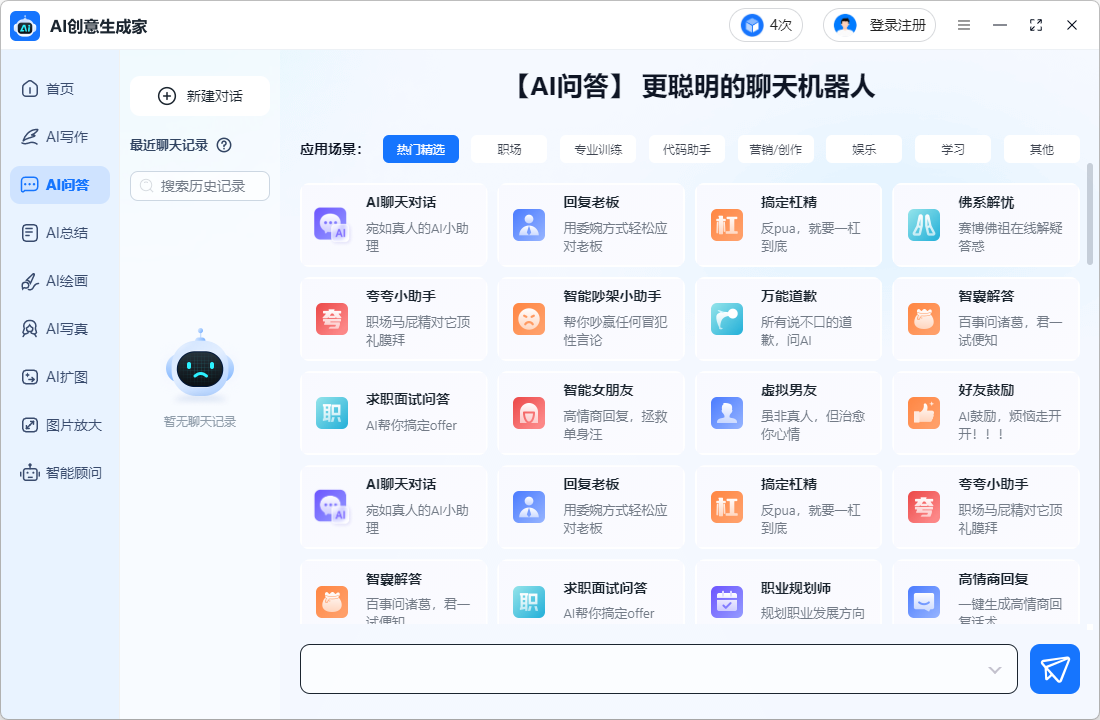1100x720 pixels.
Task: Click bottom row 求职面试问答 card icon
Action: 529,601
